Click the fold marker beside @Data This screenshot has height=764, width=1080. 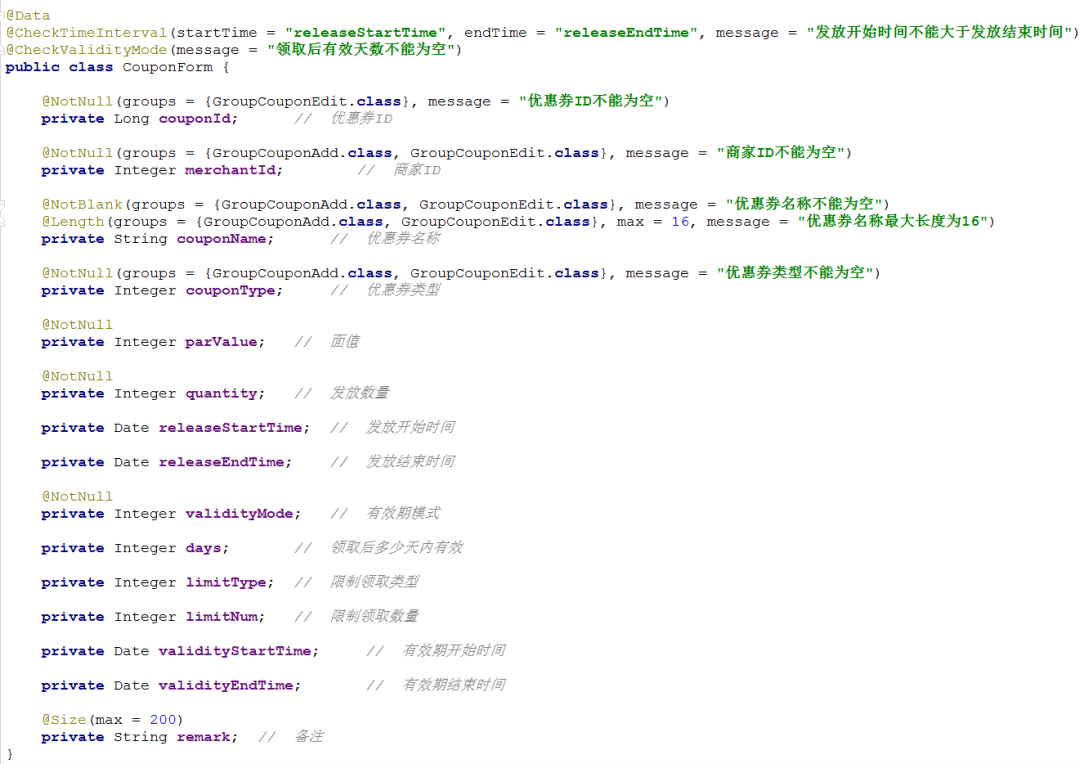tap(3, 14)
